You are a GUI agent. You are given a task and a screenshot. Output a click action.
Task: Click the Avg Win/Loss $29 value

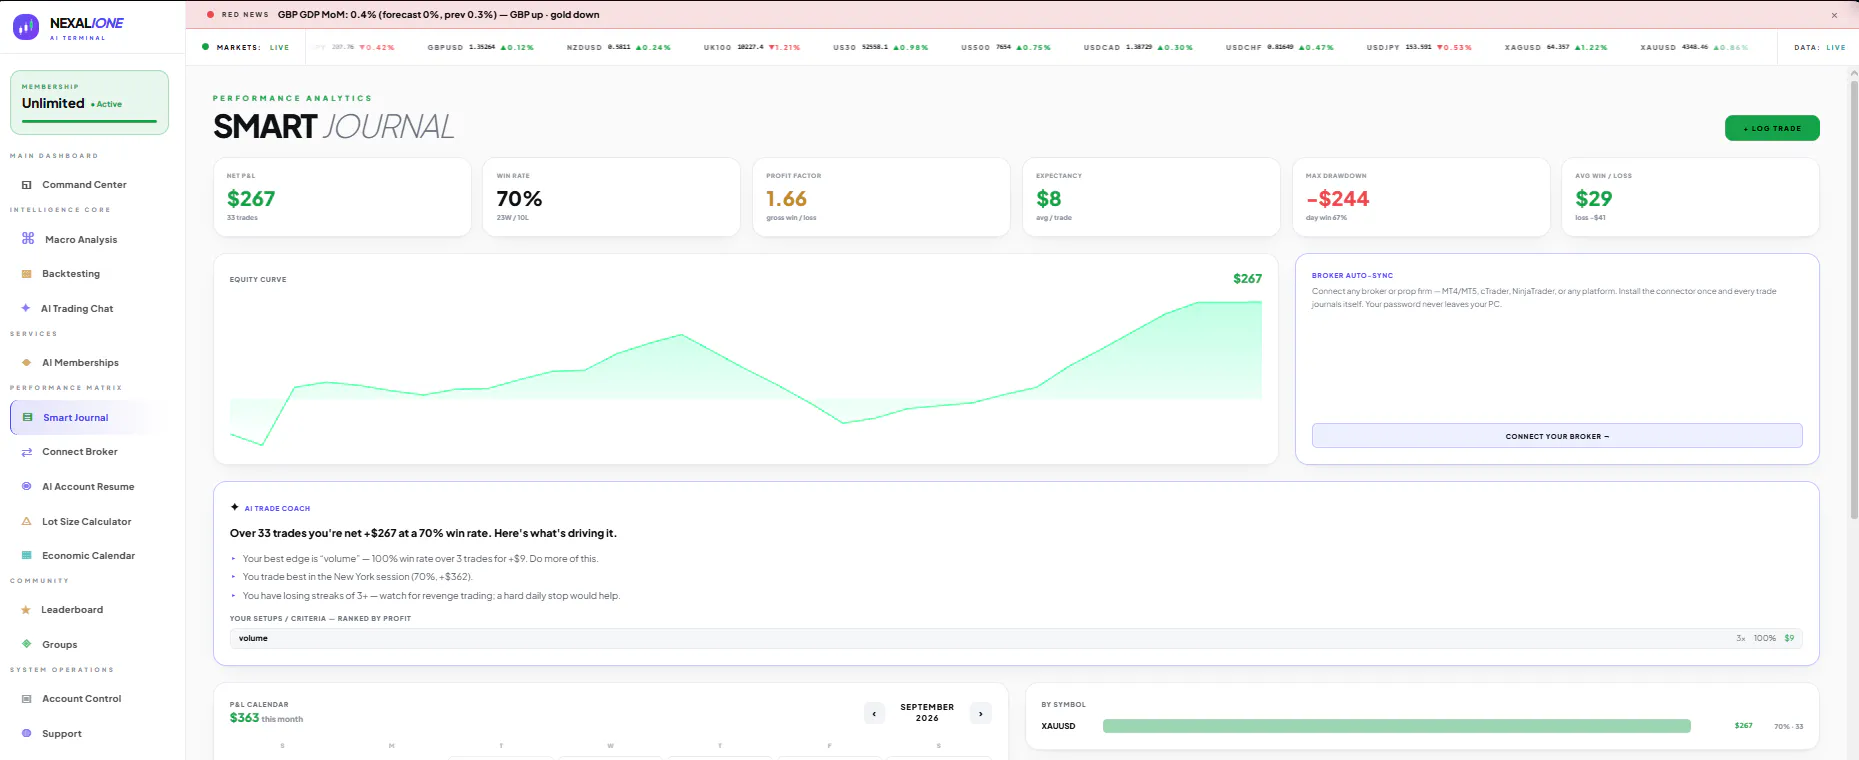(1594, 199)
